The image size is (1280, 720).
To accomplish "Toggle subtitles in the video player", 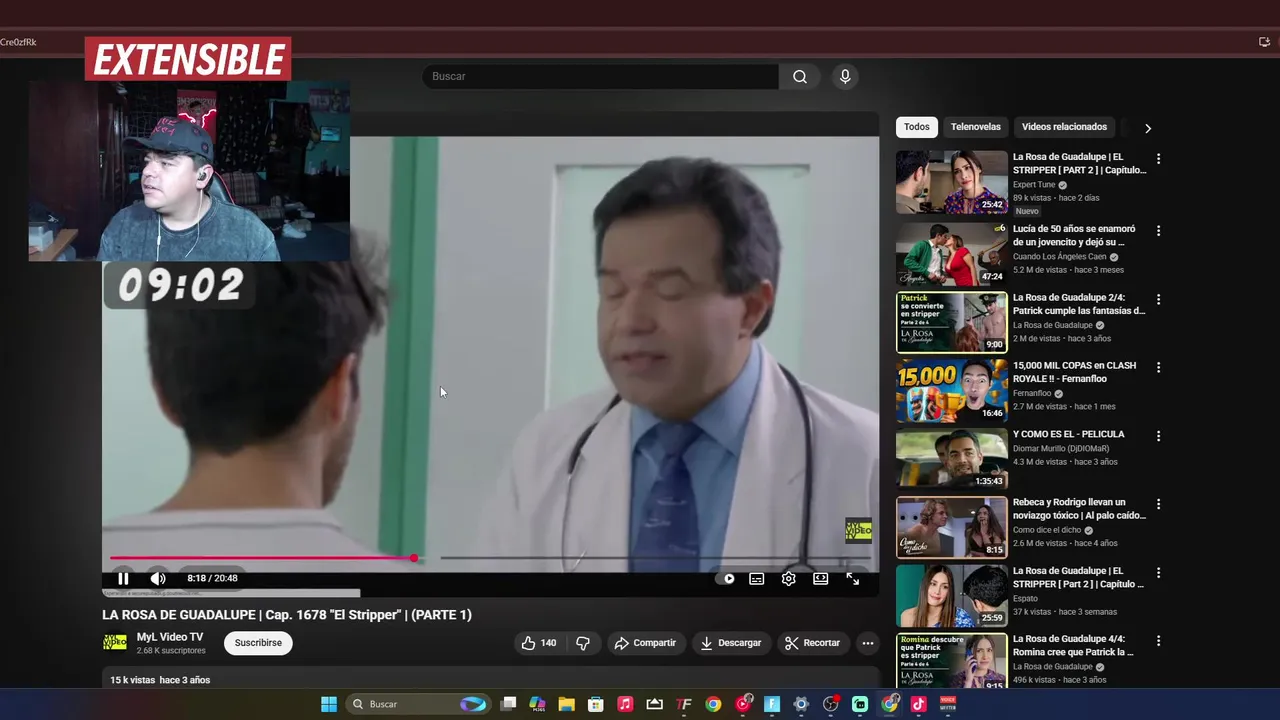I will pos(757,578).
